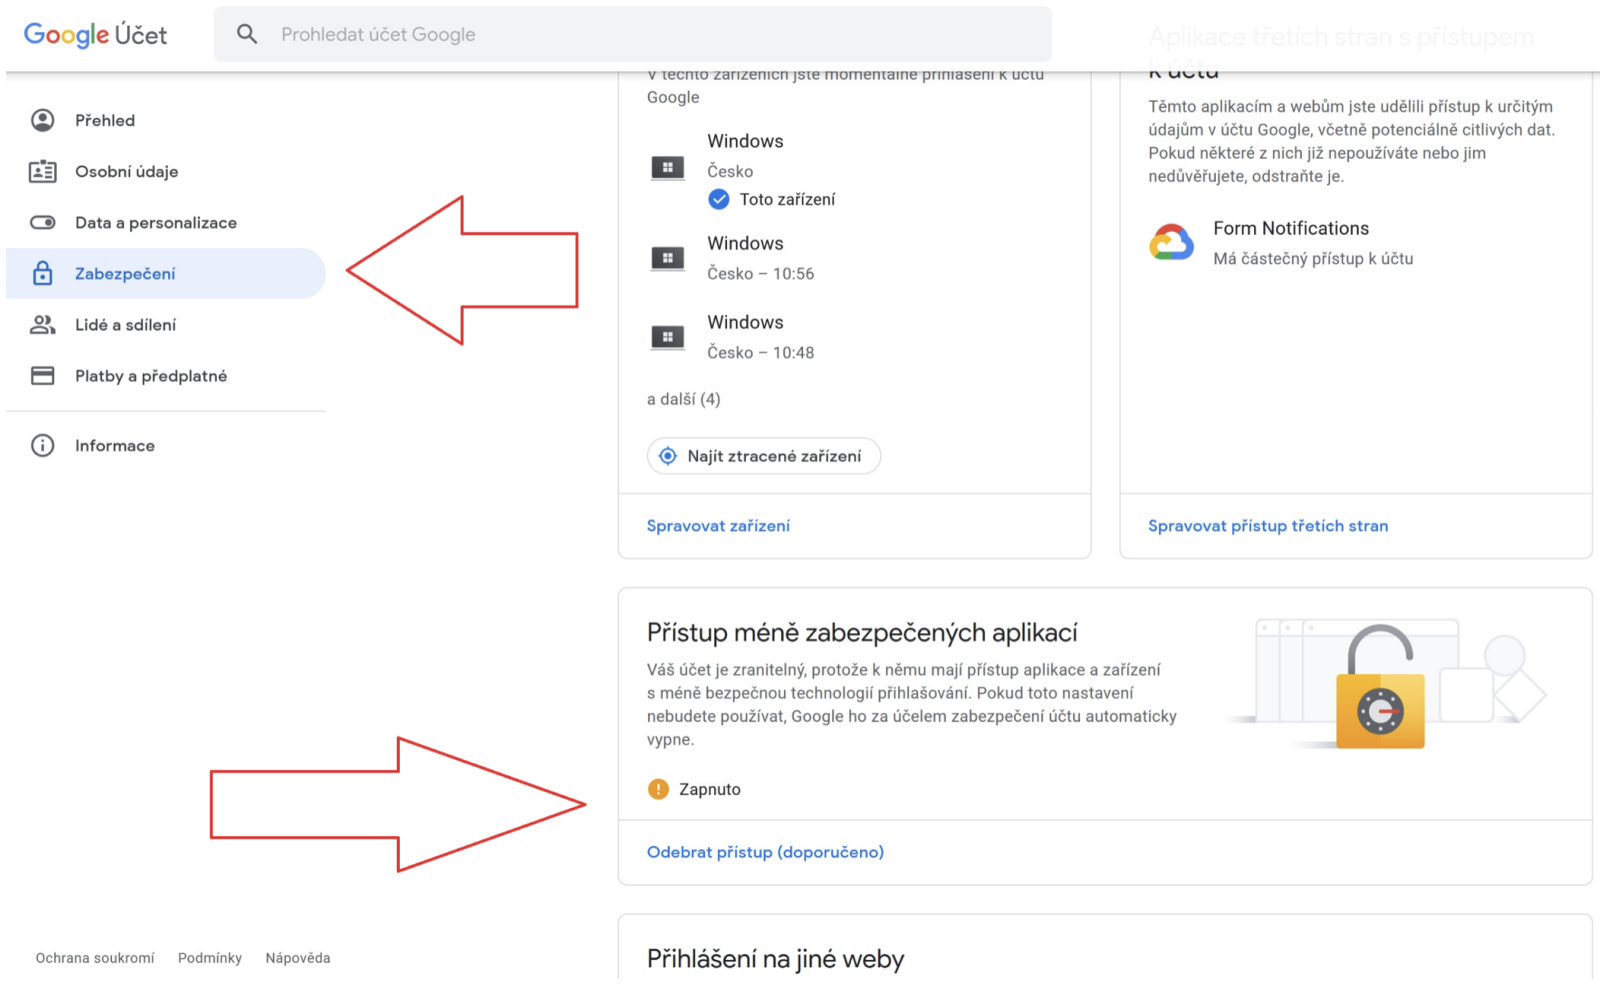This screenshot has height=989, width=1600.
Task: Click the Google Účet logo
Action: [x=96, y=35]
